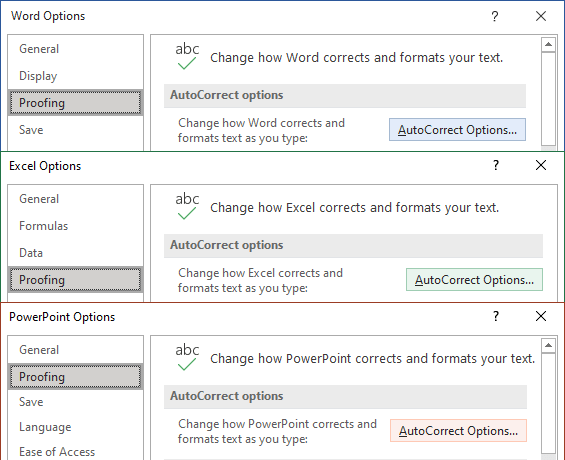
Task: Click scroll-up arrow in PowerPoint Options scrollbar
Action: point(548,346)
